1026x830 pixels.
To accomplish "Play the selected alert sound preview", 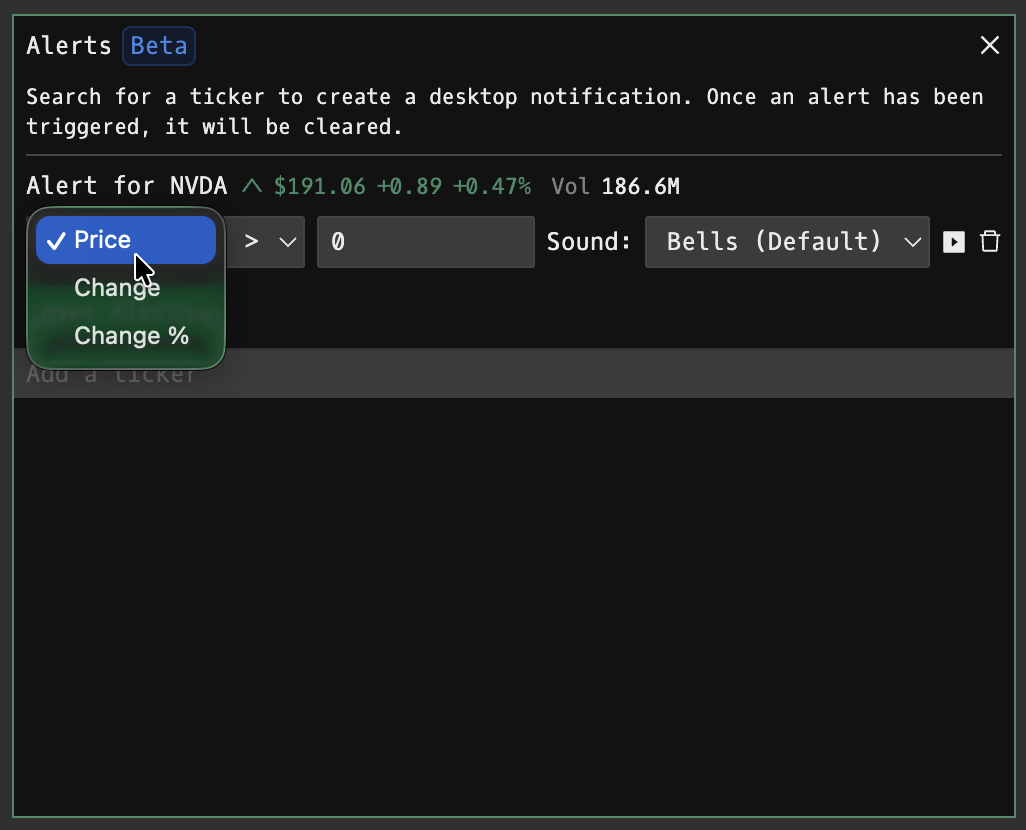I will [953, 242].
